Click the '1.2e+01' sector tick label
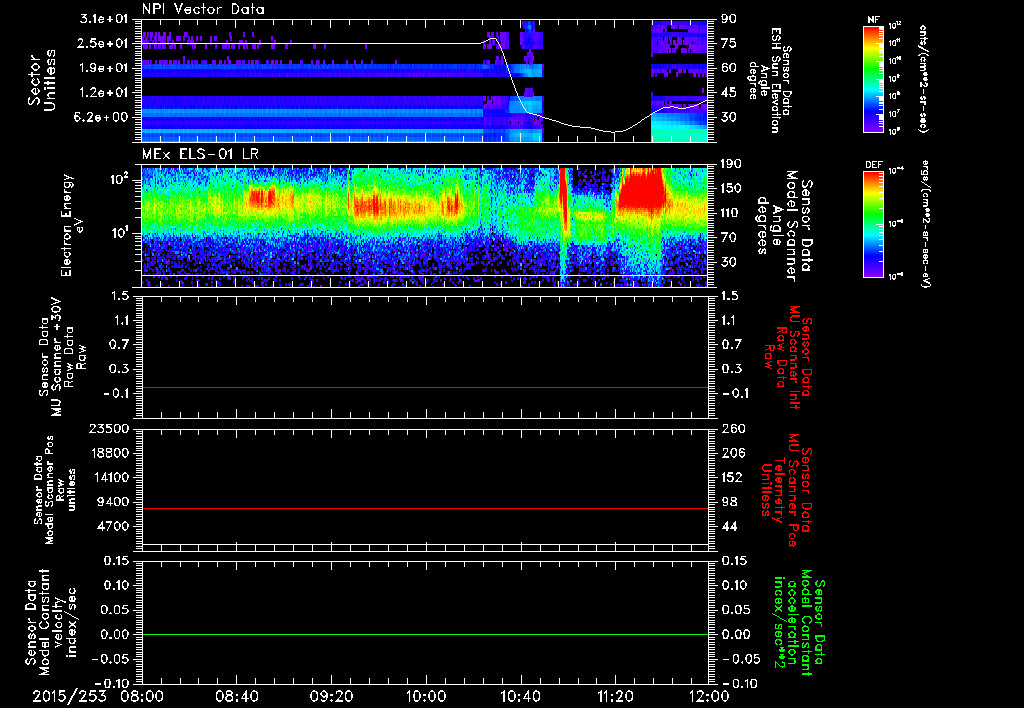 [x=105, y=93]
